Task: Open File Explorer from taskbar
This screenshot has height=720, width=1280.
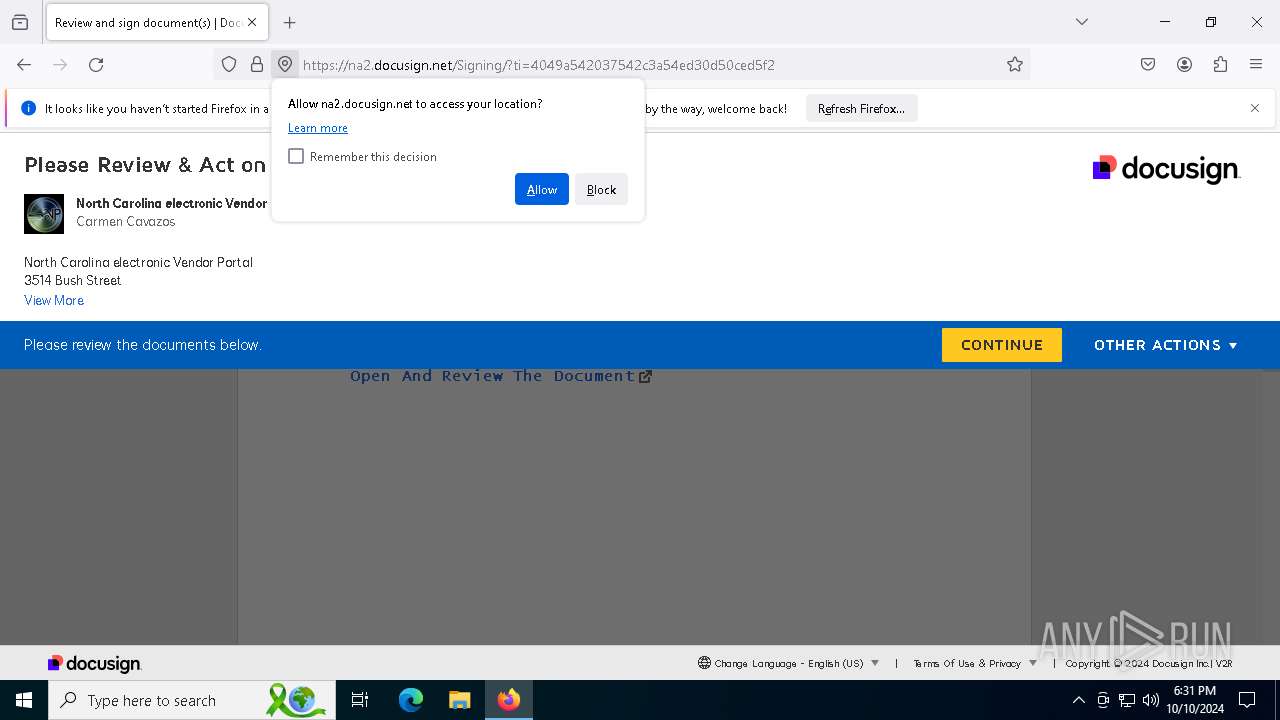Action: point(459,700)
